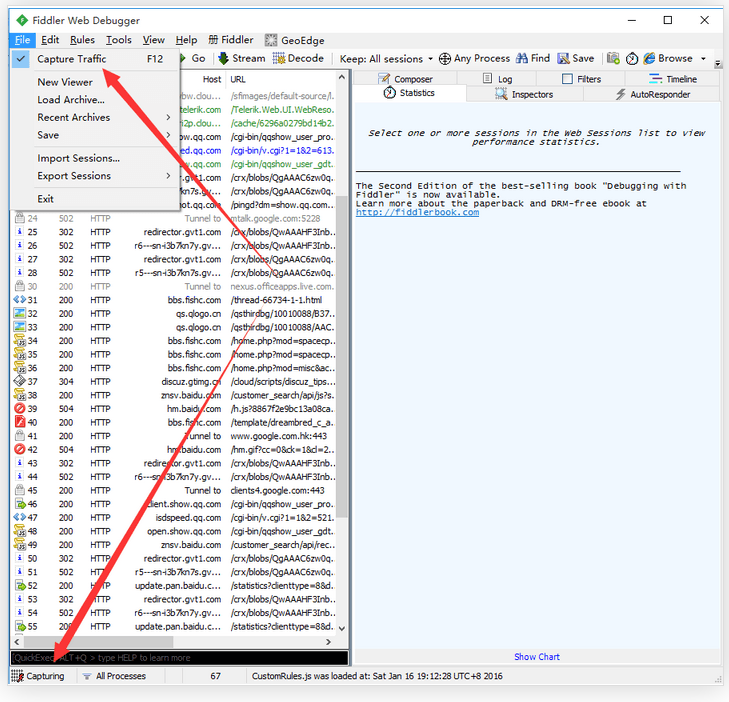This screenshot has width=729, height=702.
Task: Open the View menu
Action: [153, 40]
